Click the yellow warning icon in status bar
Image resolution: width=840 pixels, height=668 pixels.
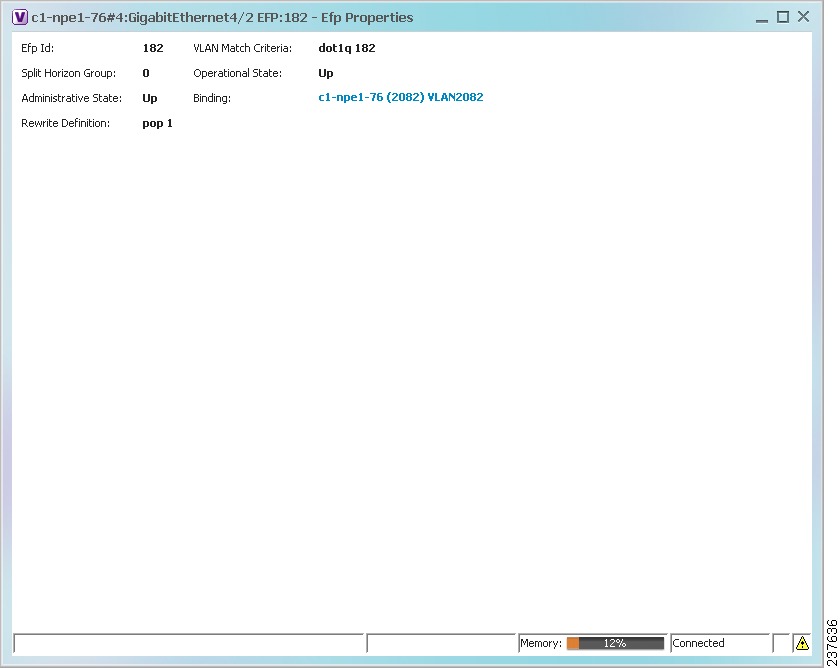coord(801,643)
